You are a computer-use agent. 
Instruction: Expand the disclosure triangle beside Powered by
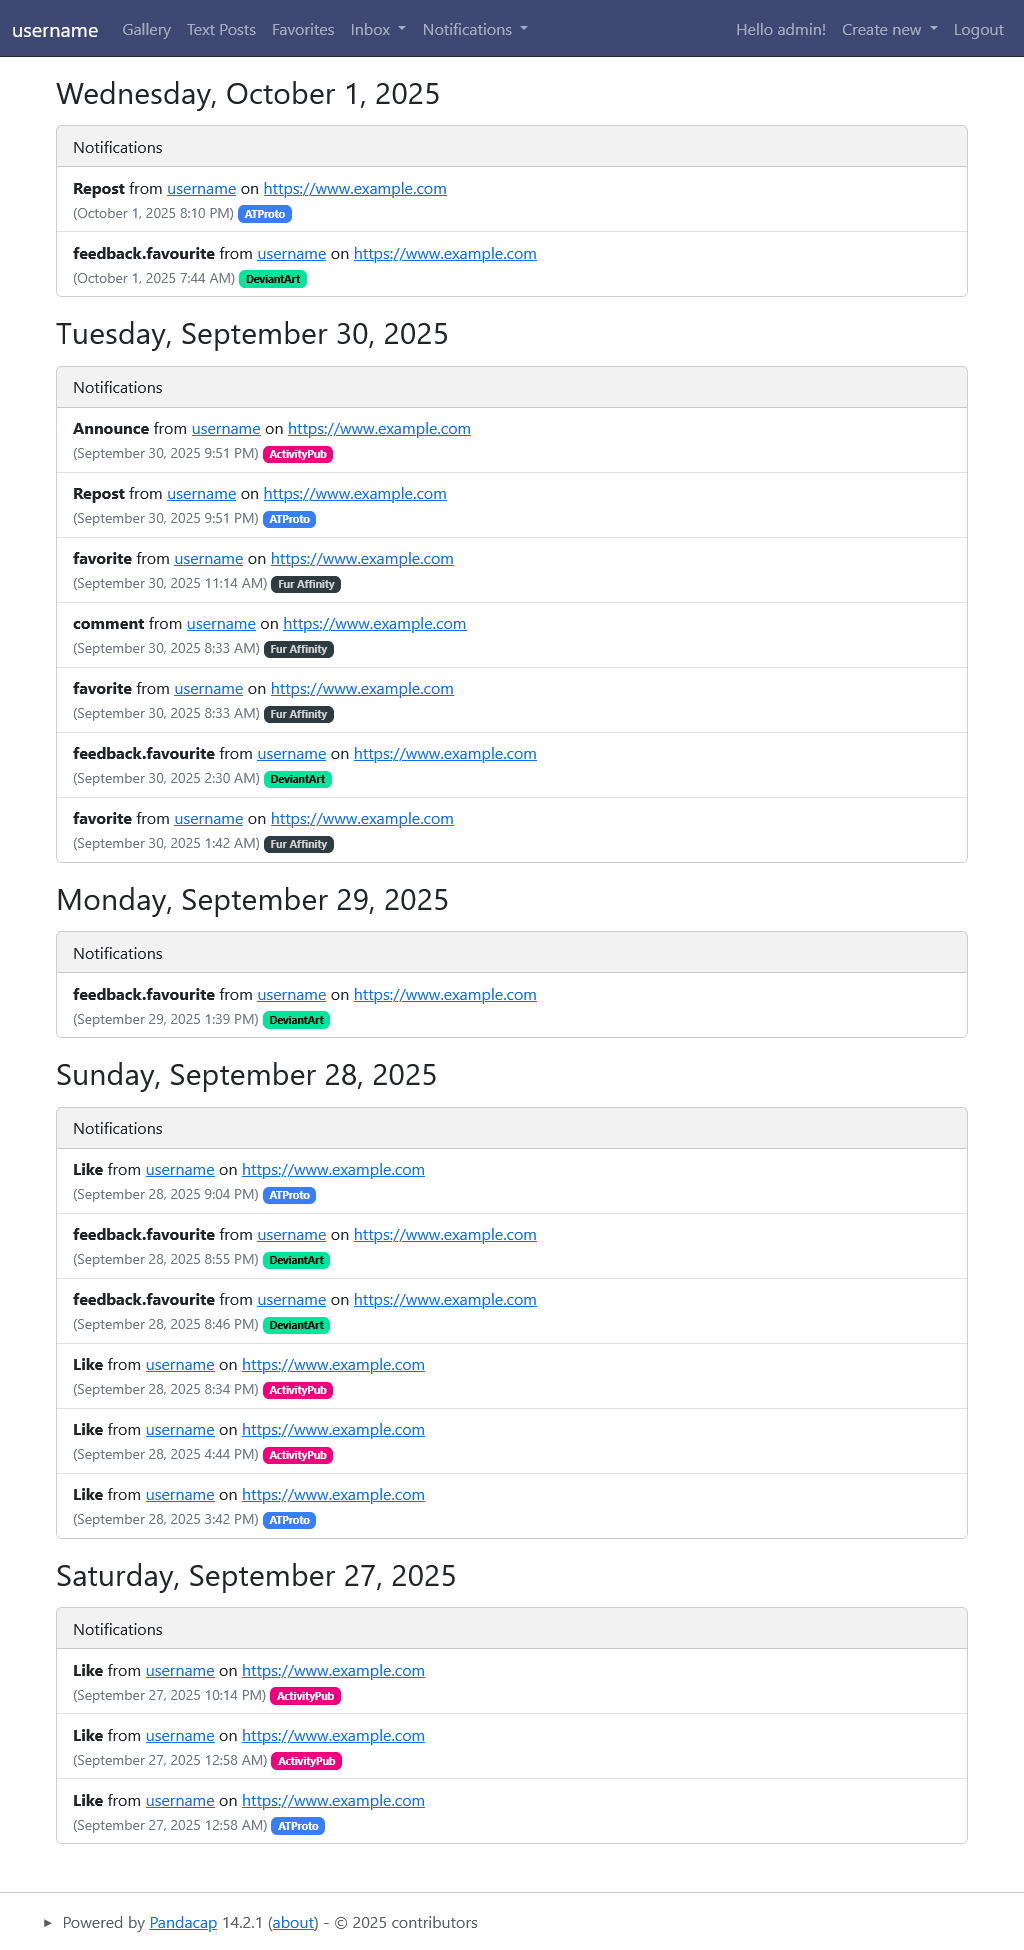pyautogui.click(x=48, y=1922)
